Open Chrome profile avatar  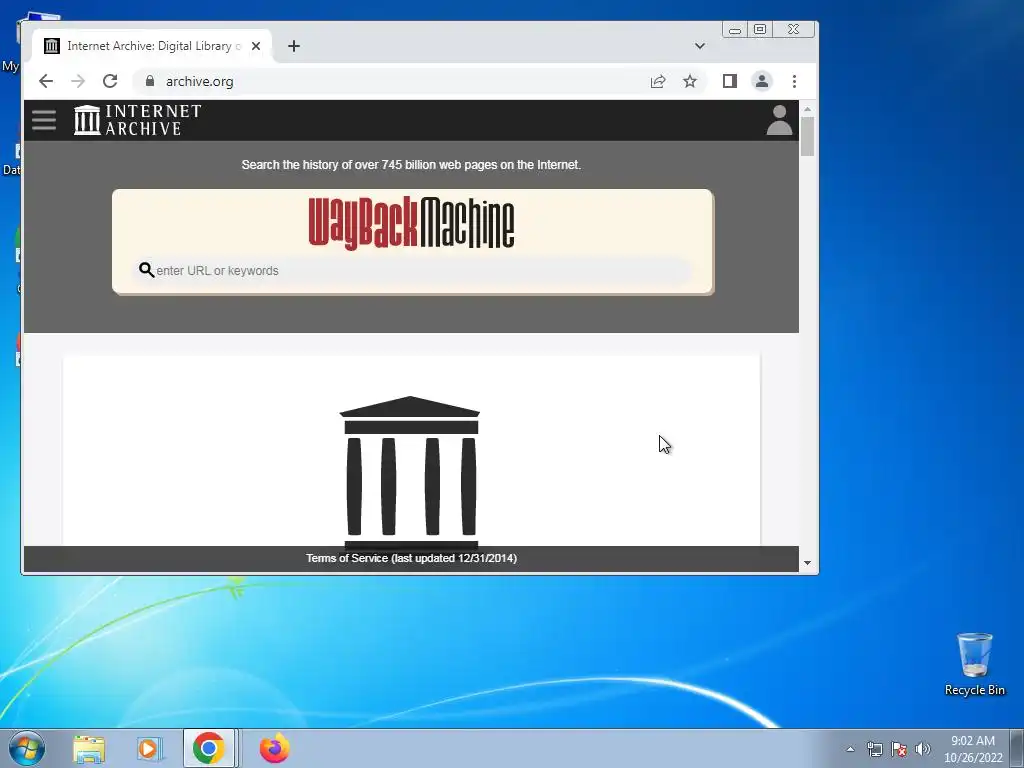point(761,81)
